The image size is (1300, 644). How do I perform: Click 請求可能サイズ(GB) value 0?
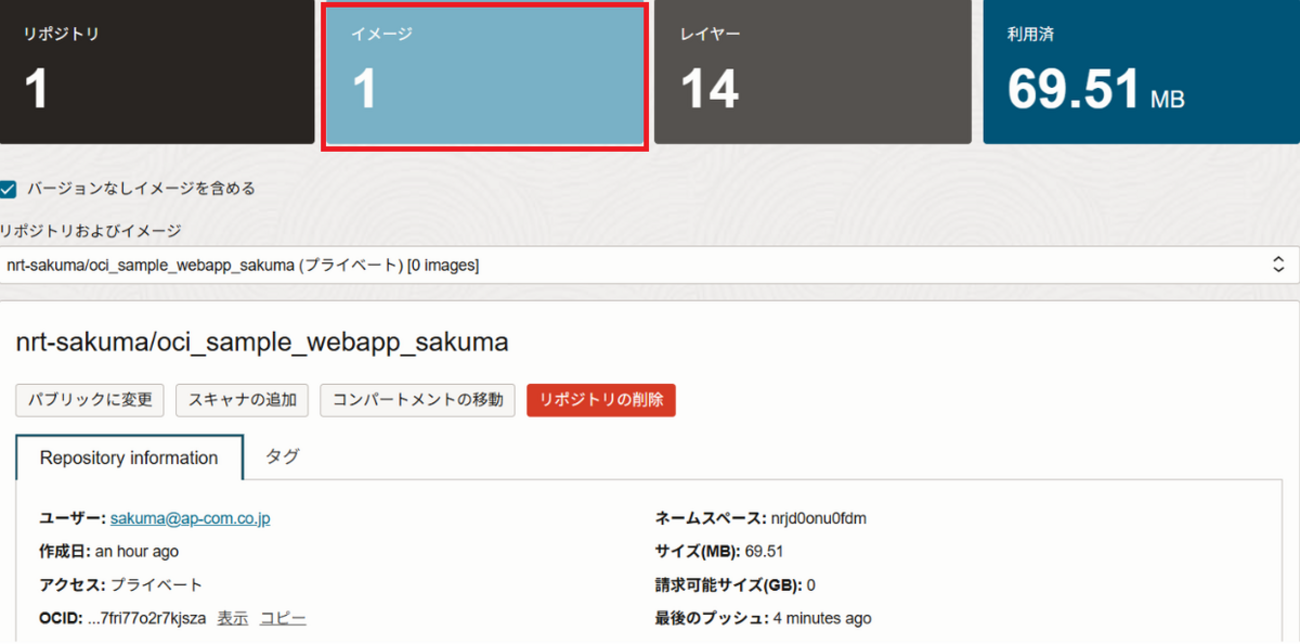(811, 585)
